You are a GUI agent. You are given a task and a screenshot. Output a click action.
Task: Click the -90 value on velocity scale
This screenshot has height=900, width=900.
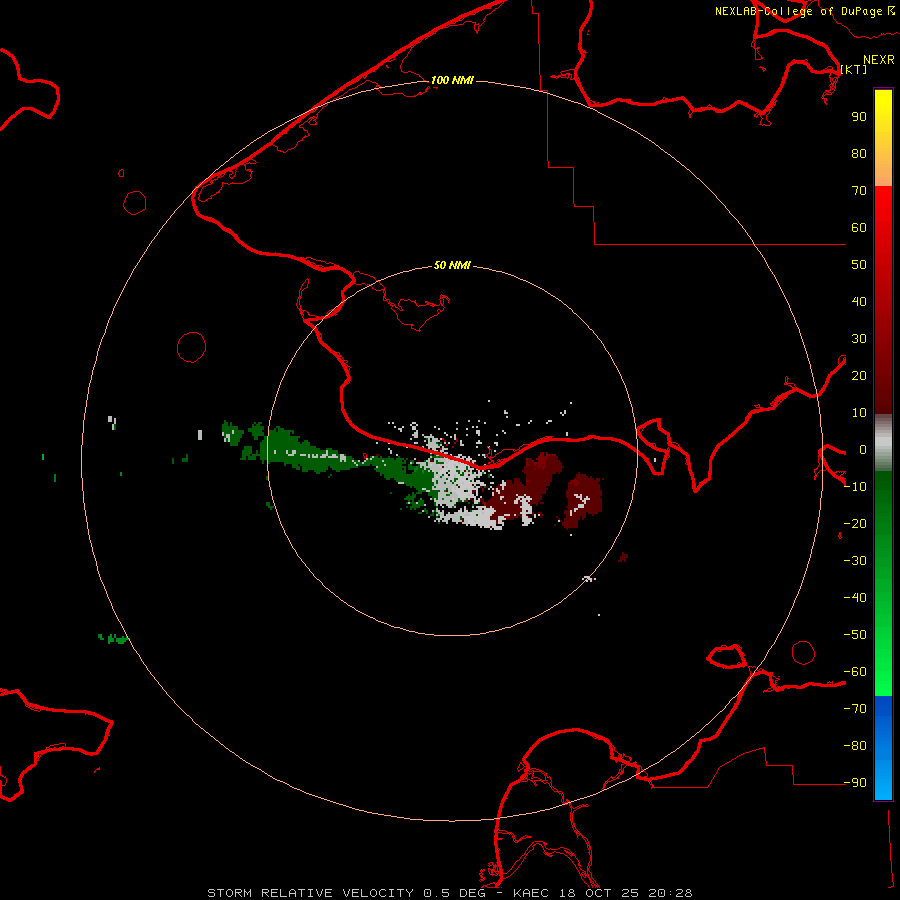(855, 783)
